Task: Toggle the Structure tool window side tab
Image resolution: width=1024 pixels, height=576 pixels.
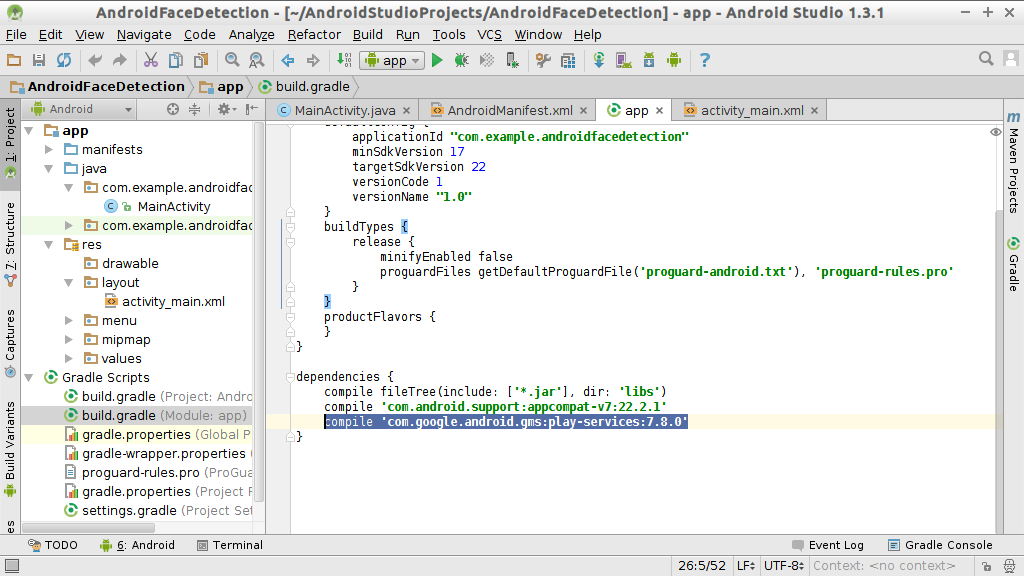Action: (x=10, y=243)
